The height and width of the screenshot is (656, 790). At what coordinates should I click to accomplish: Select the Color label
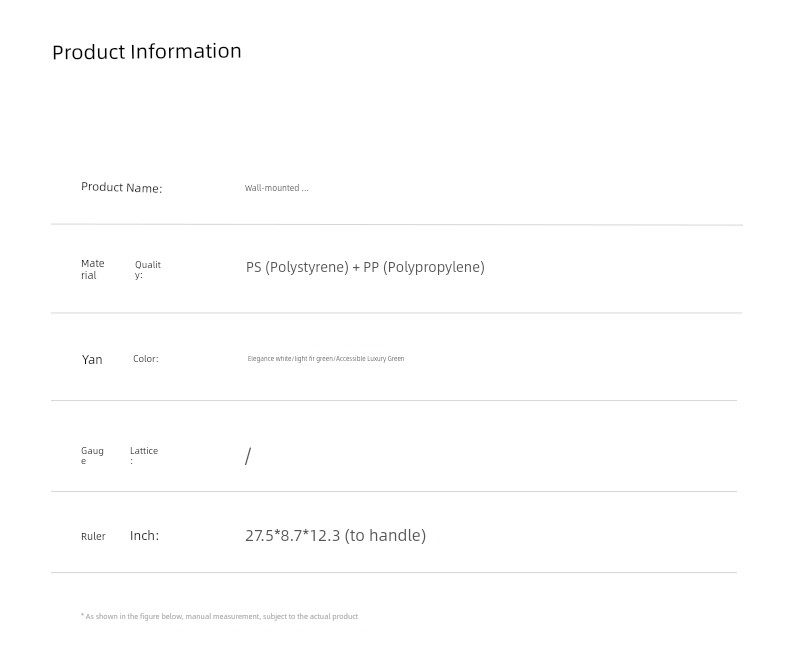pyautogui.click(x=145, y=358)
